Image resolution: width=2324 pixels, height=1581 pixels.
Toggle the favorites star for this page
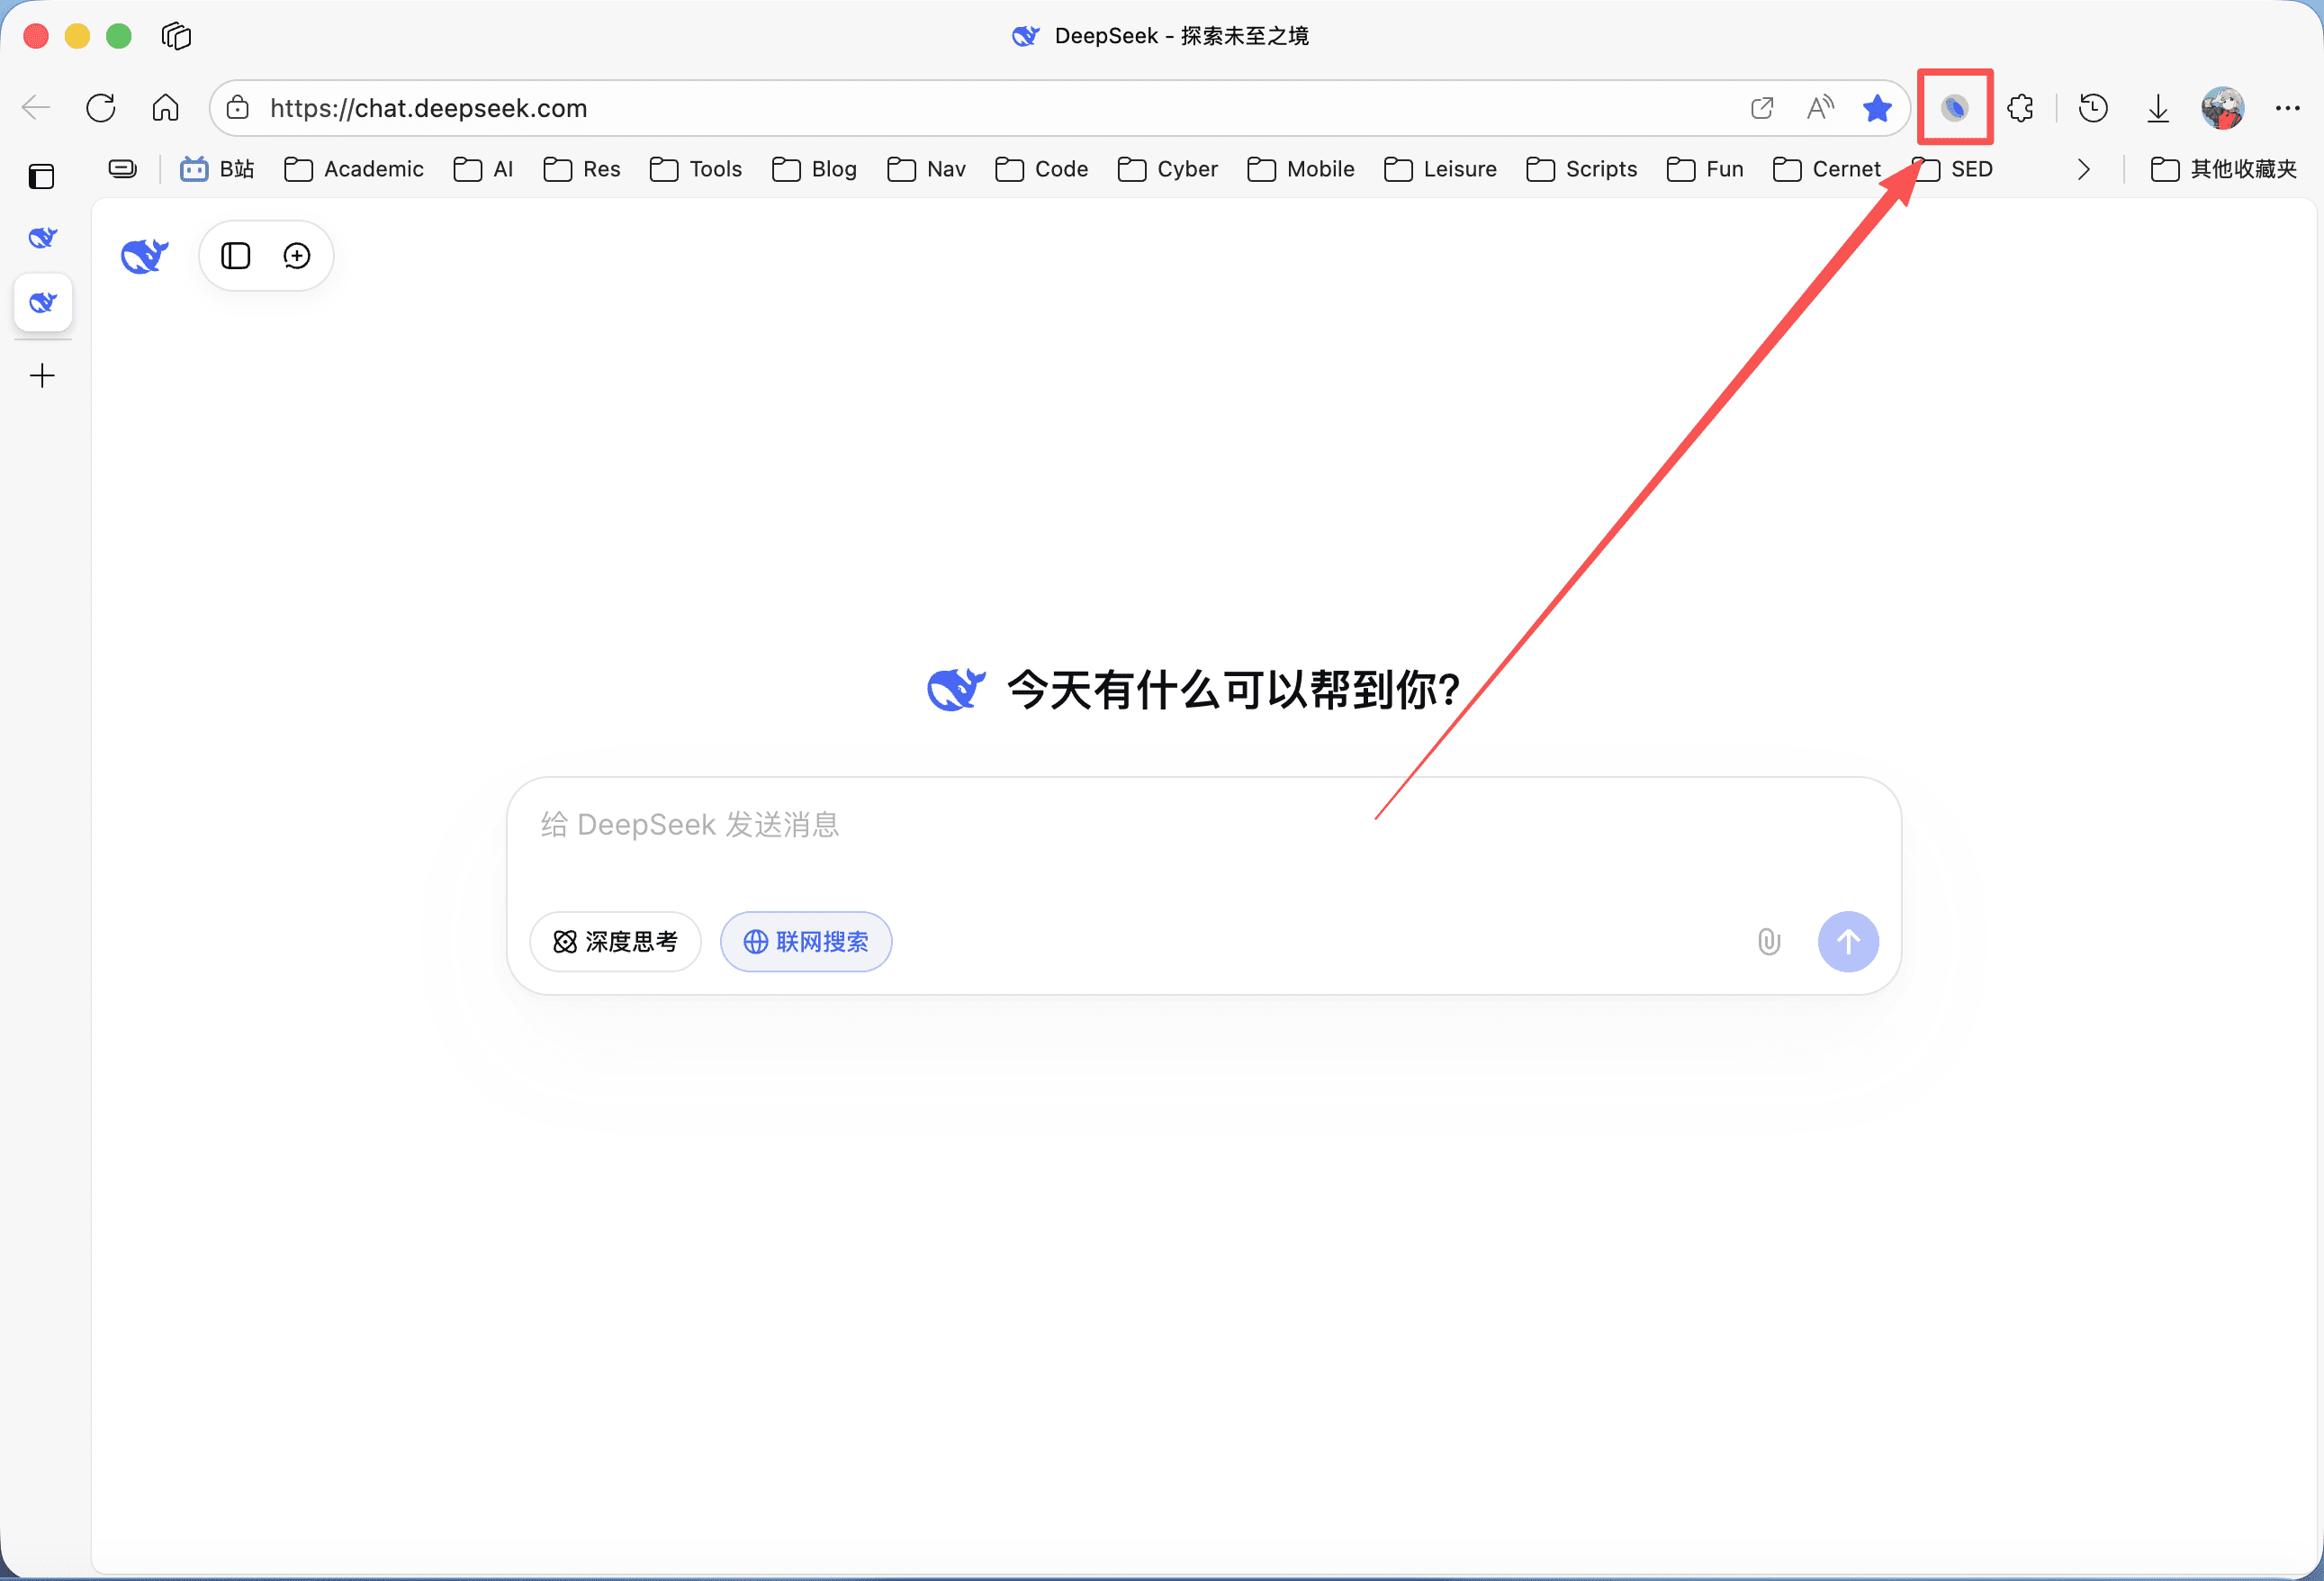click(x=1878, y=108)
